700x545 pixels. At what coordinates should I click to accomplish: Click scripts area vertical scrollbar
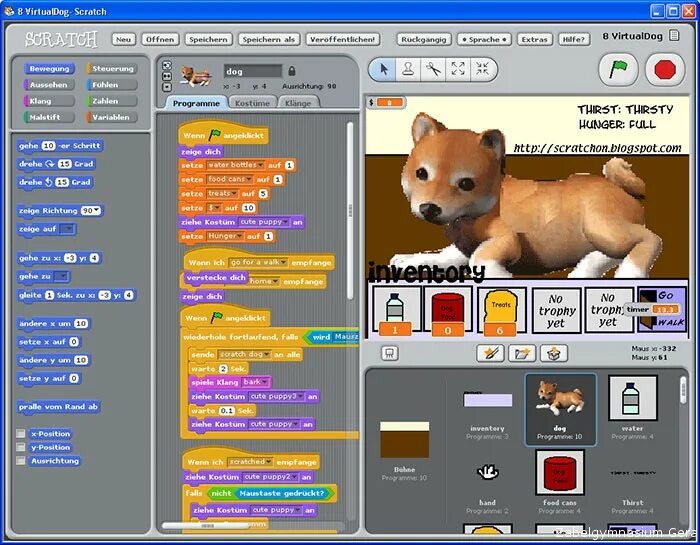[350, 210]
